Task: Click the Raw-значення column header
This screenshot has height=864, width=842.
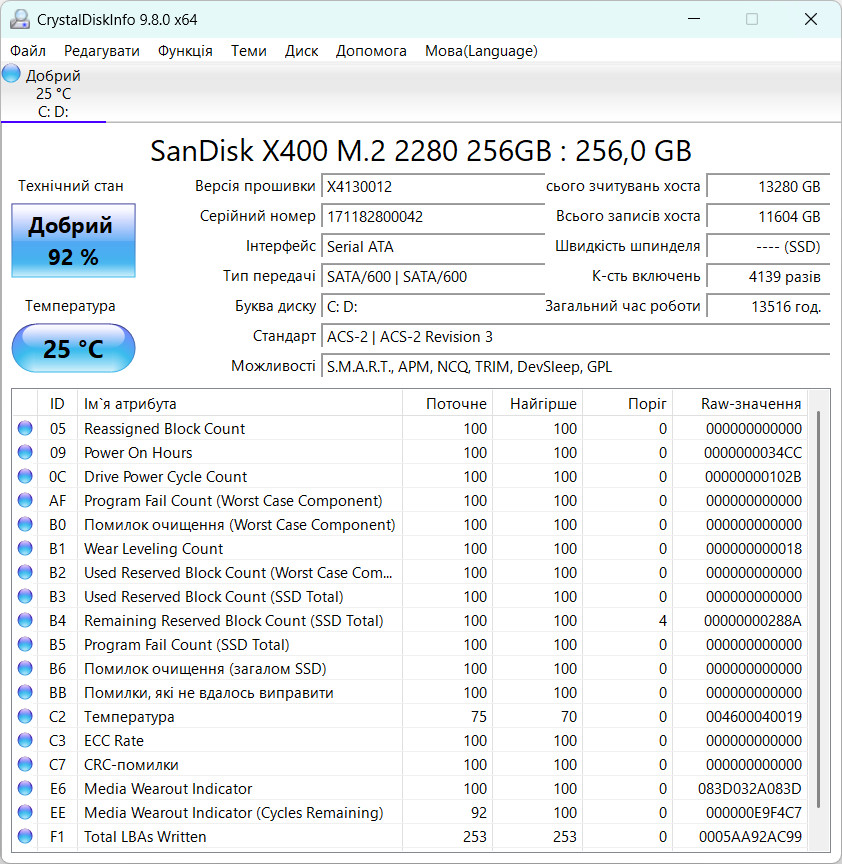Action: click(x=740, y=404)
